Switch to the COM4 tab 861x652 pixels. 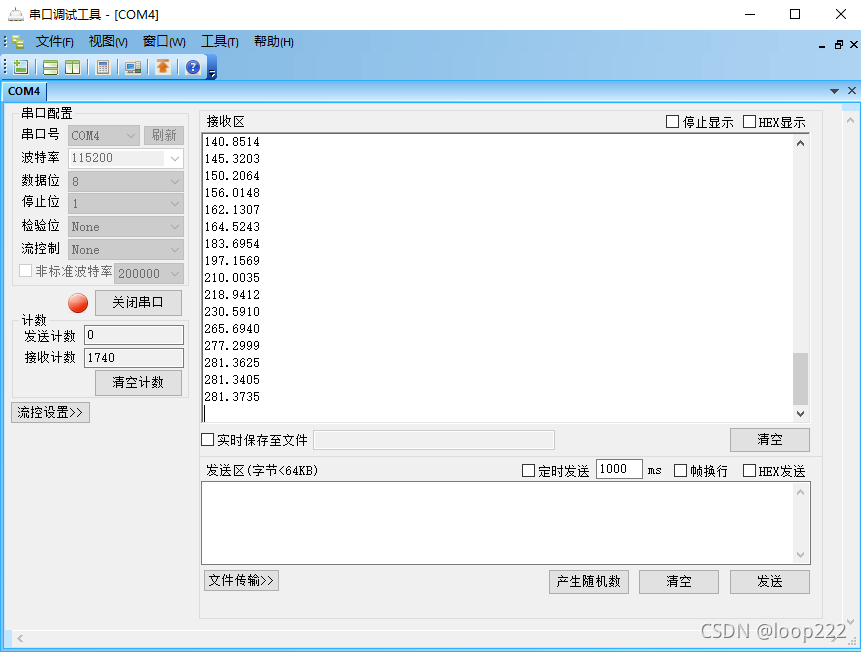point(24,91)
